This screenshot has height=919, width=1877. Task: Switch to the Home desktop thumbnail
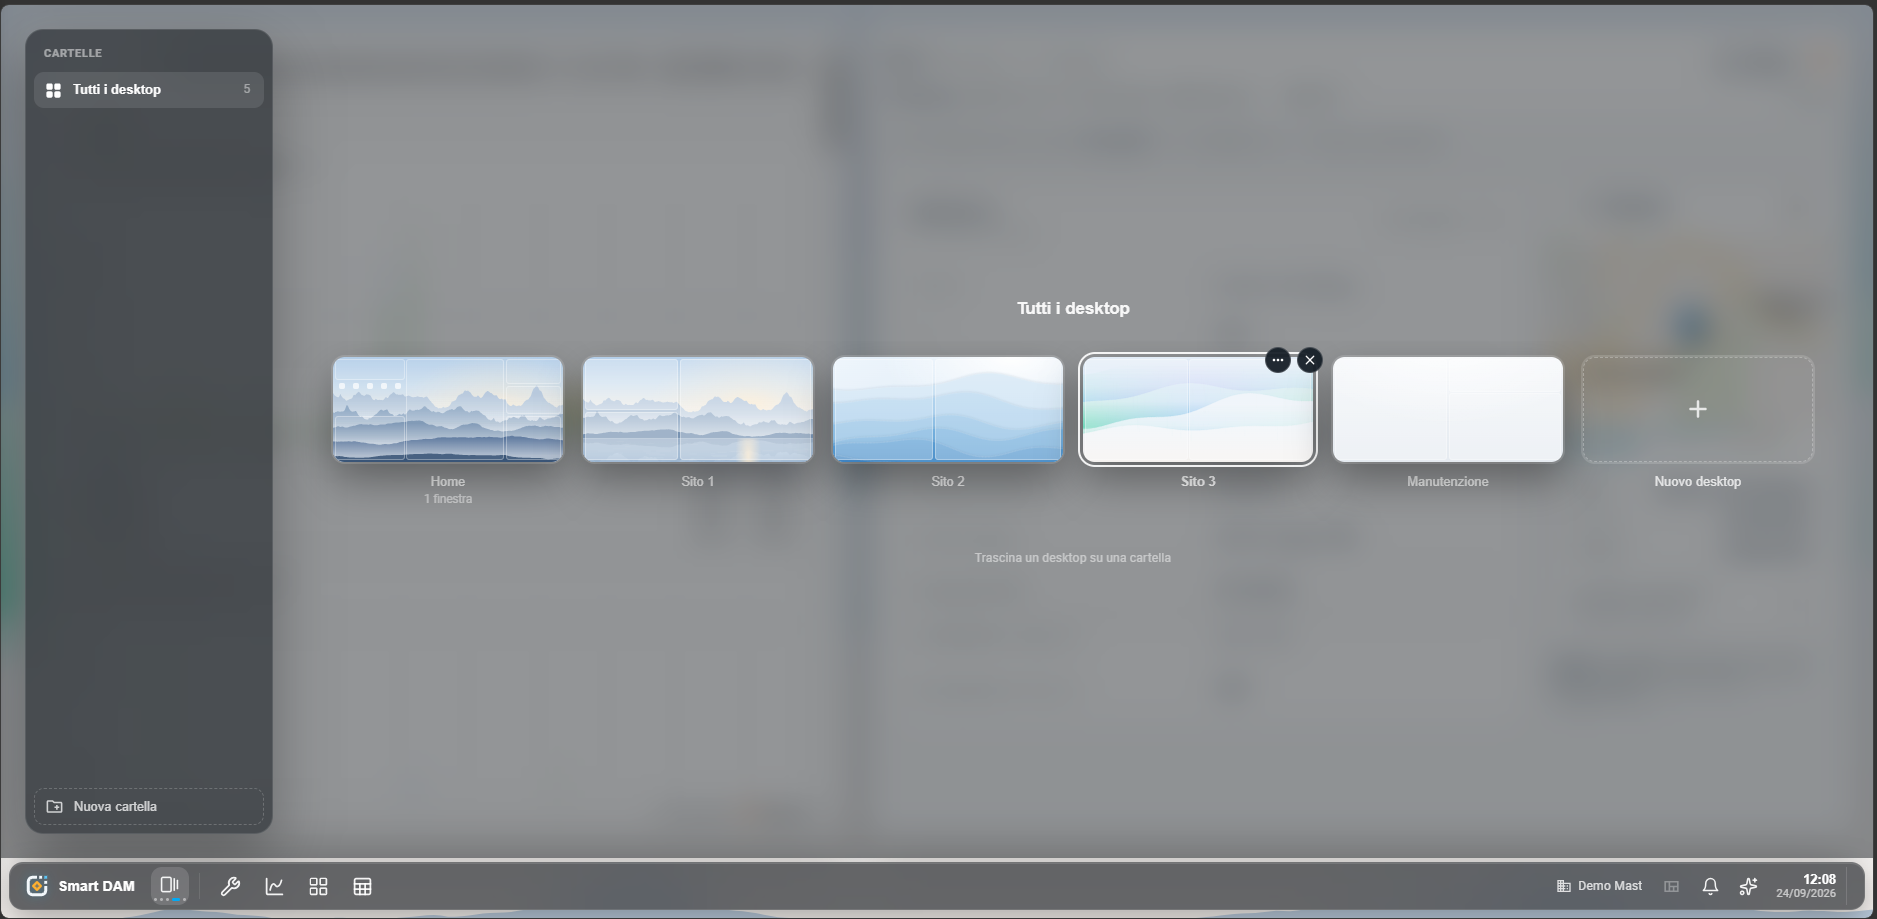coord(448,409)
